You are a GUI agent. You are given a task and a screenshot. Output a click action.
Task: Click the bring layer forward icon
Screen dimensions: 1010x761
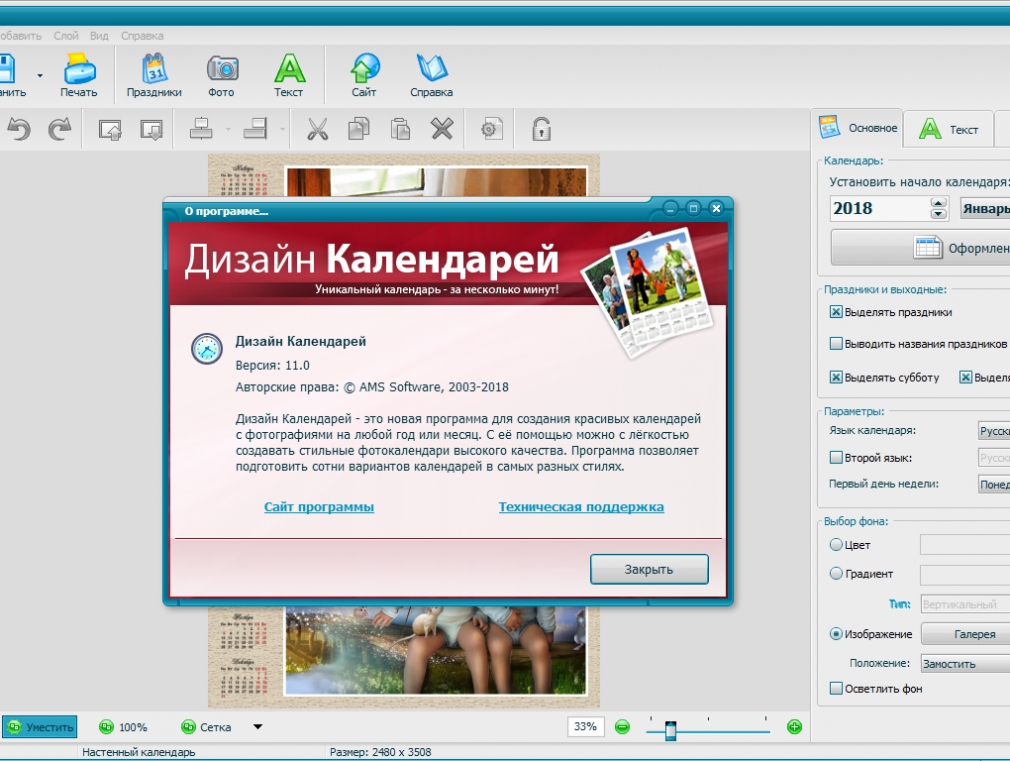110,130
